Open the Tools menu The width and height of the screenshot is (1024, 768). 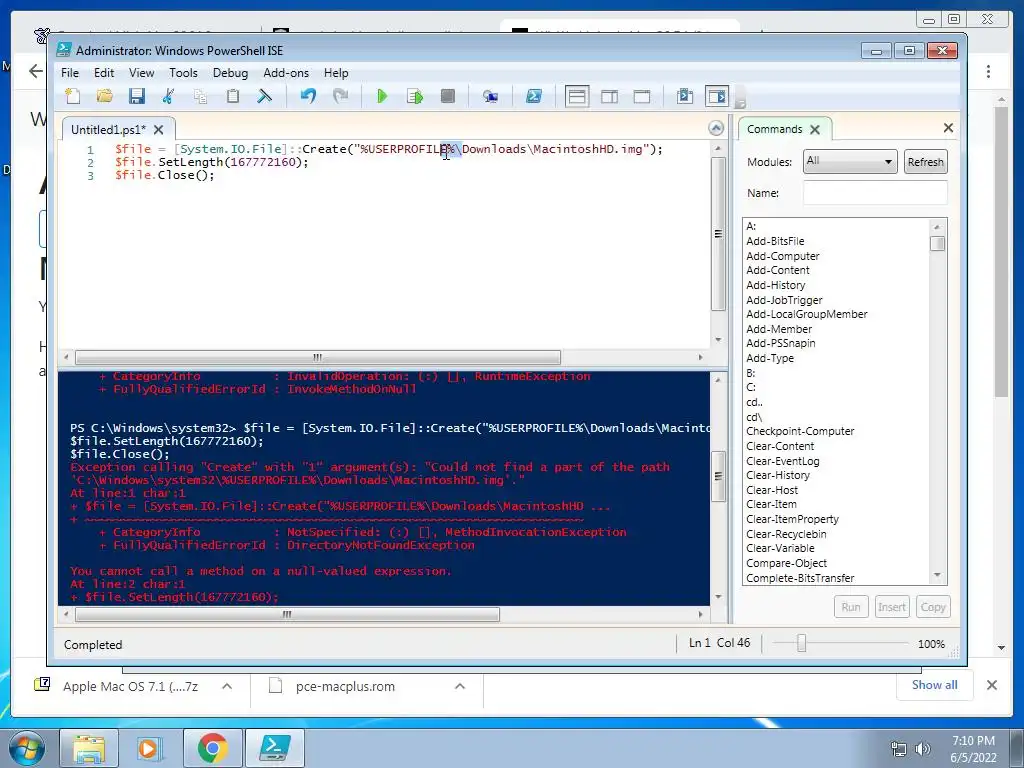[x=184, y=73]
